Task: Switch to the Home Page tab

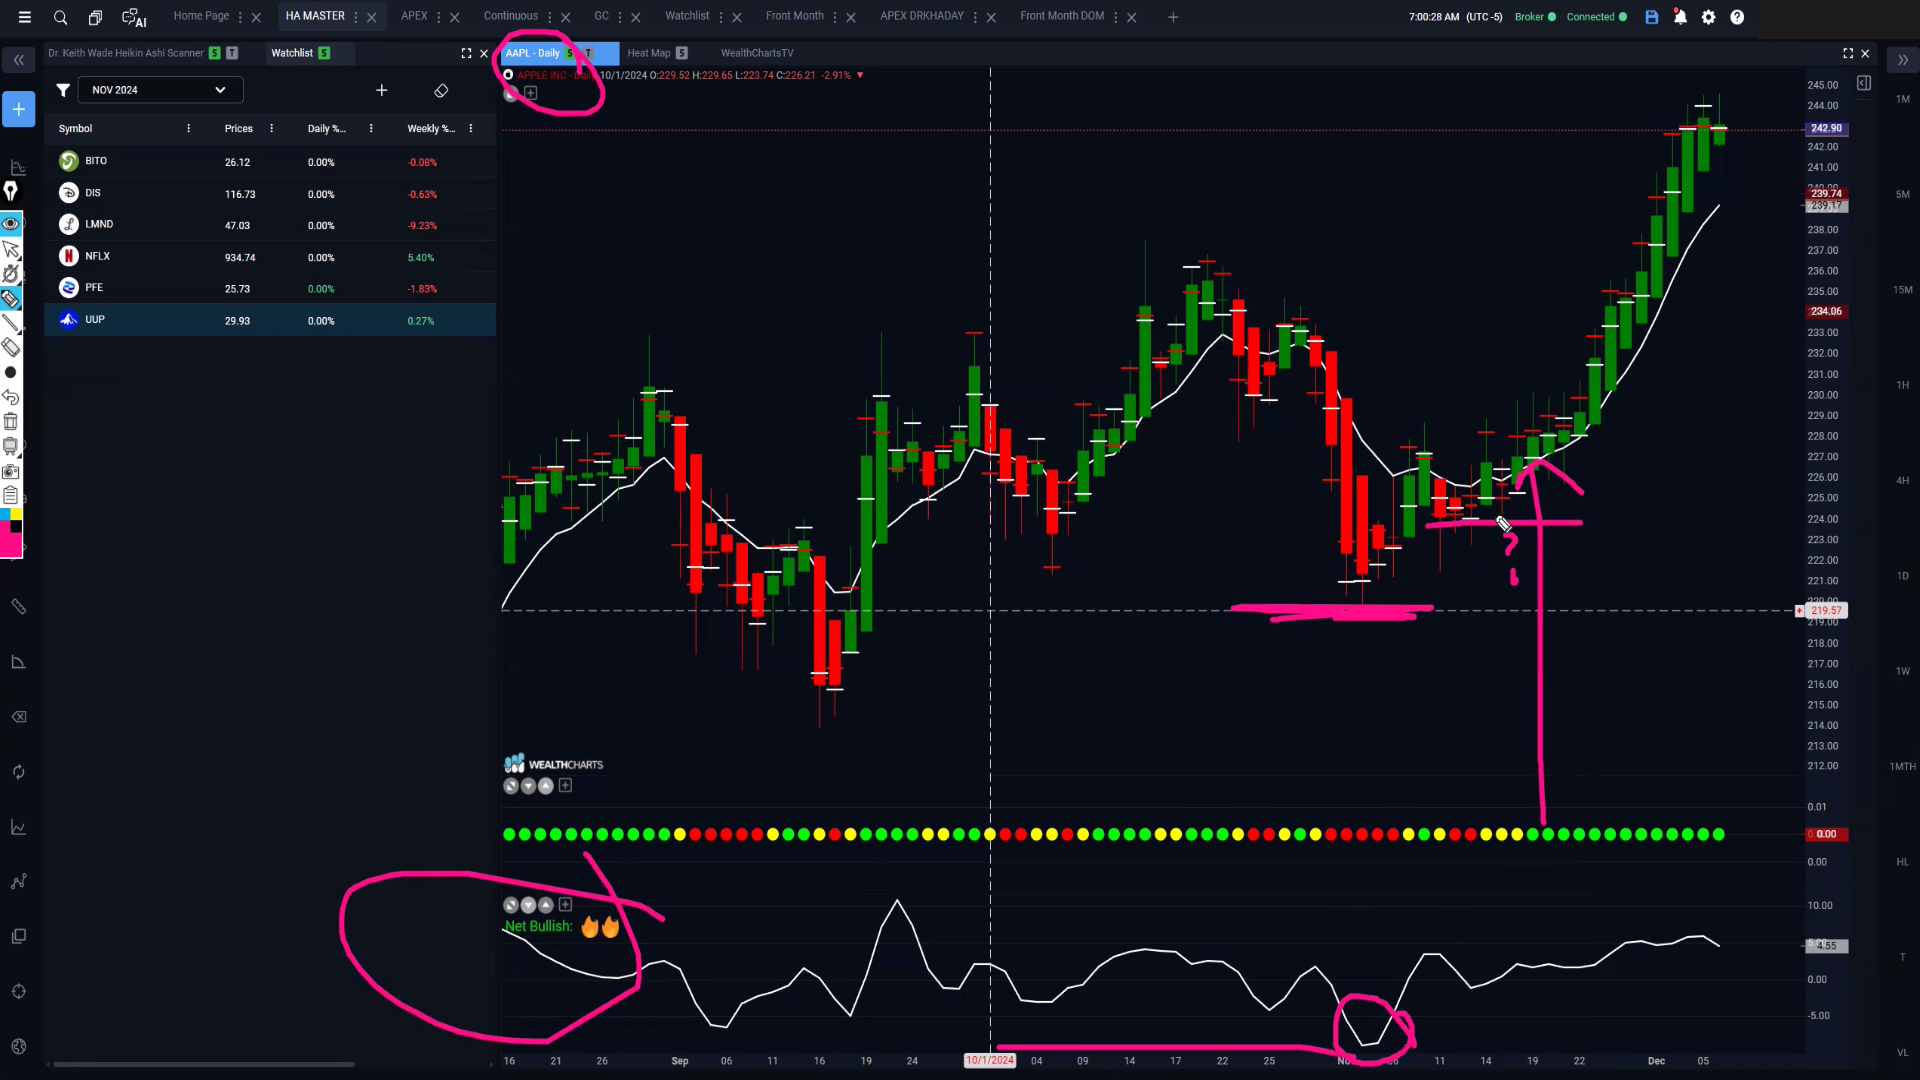Action: point(201,16)
